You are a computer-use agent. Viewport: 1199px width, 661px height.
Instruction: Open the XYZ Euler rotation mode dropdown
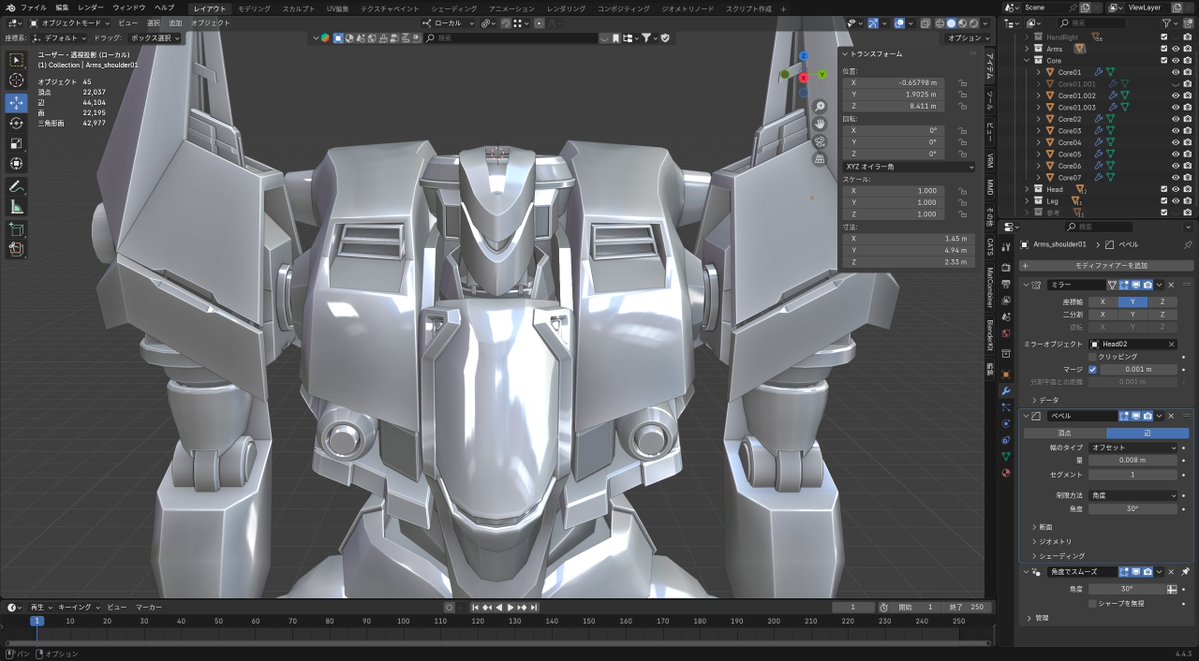[908, 167]
